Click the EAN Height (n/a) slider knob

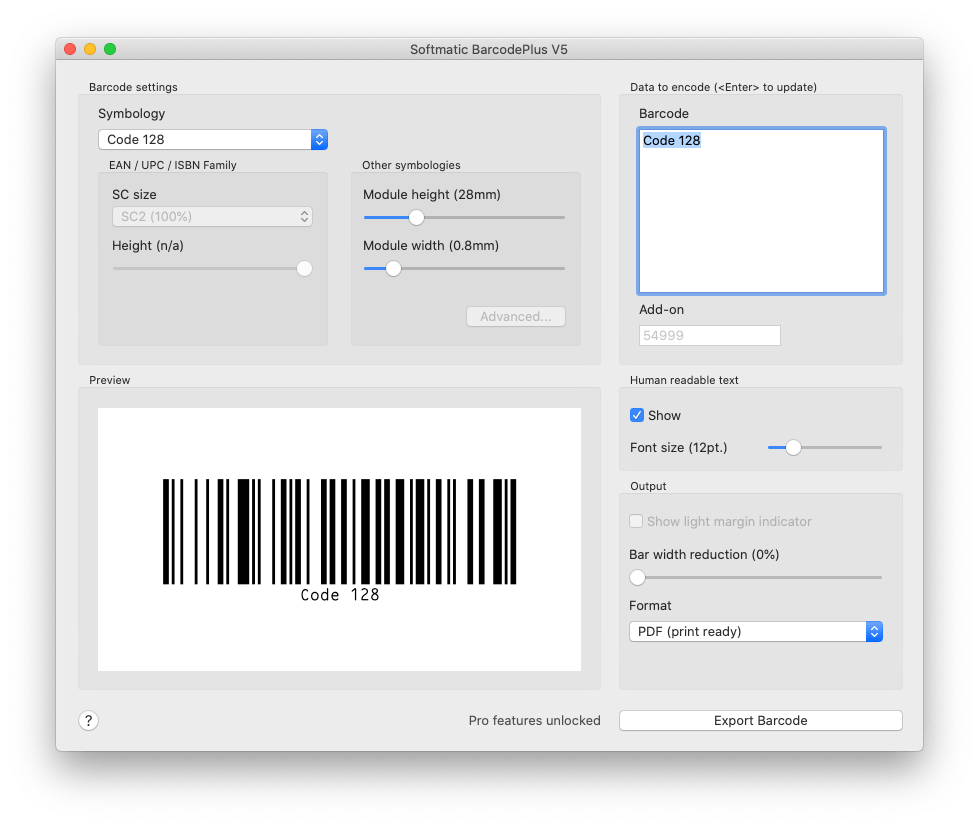[x=304, y=269]
